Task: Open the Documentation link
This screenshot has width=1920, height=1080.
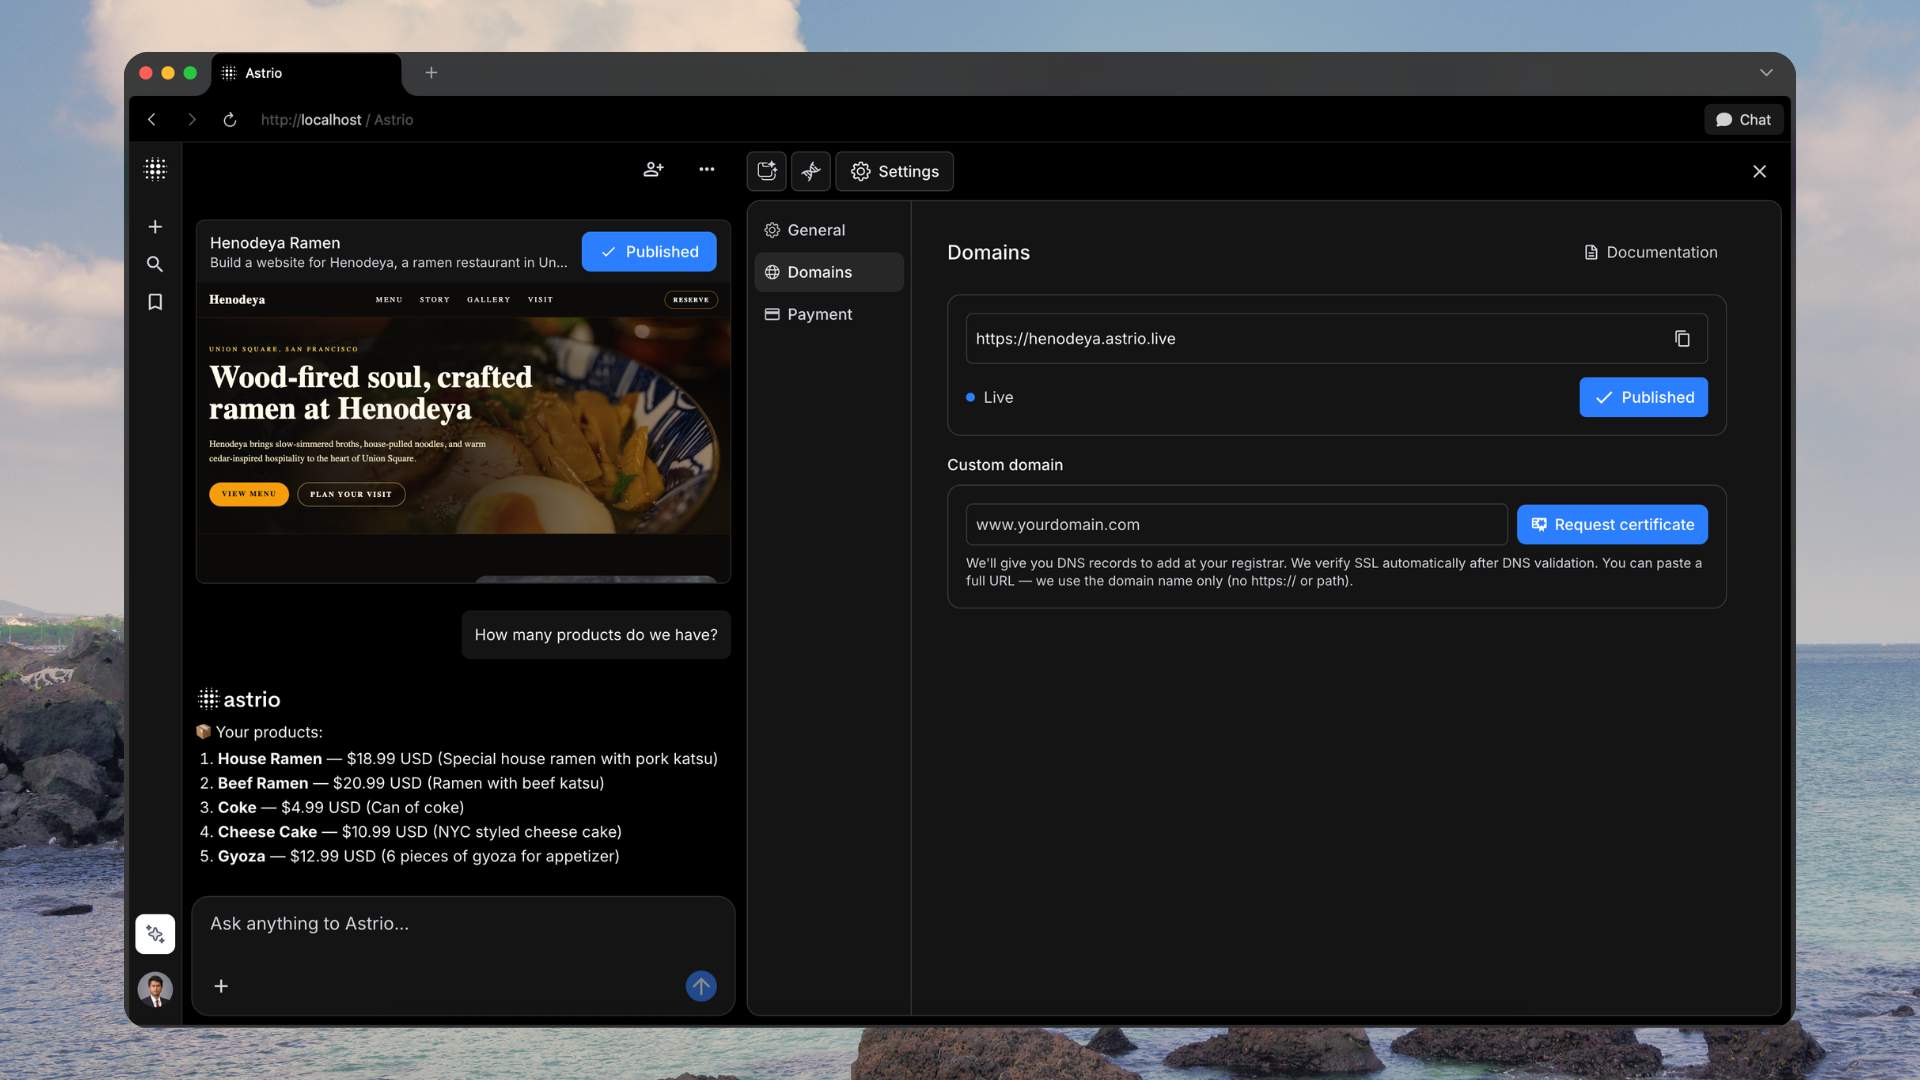Action: [x=1651, y=252]
